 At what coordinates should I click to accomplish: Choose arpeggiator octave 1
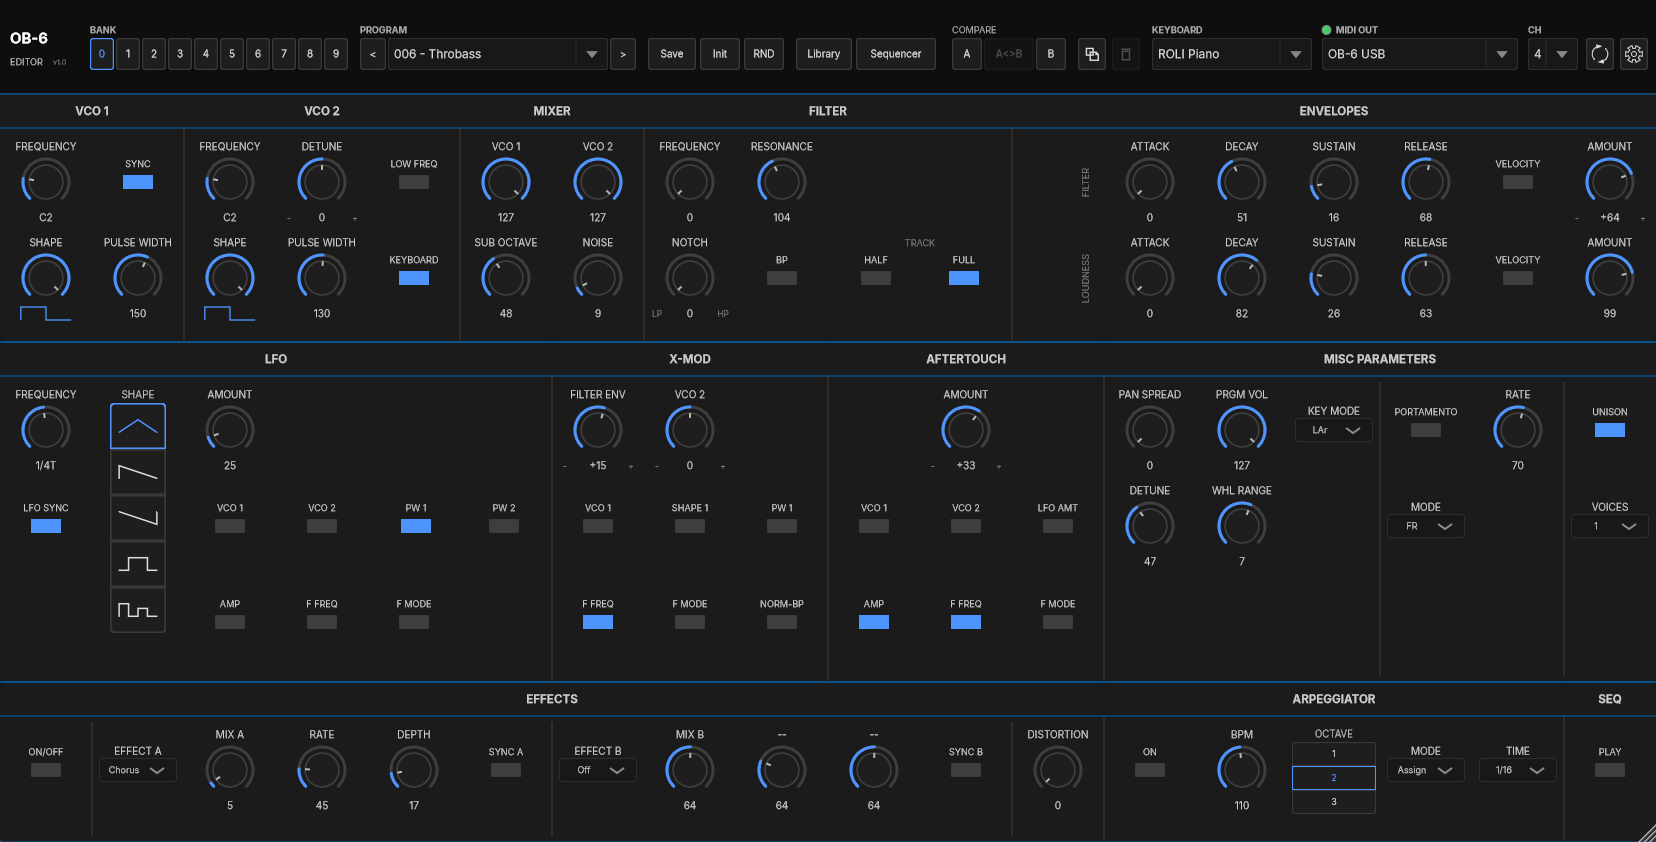point(1334,754)
